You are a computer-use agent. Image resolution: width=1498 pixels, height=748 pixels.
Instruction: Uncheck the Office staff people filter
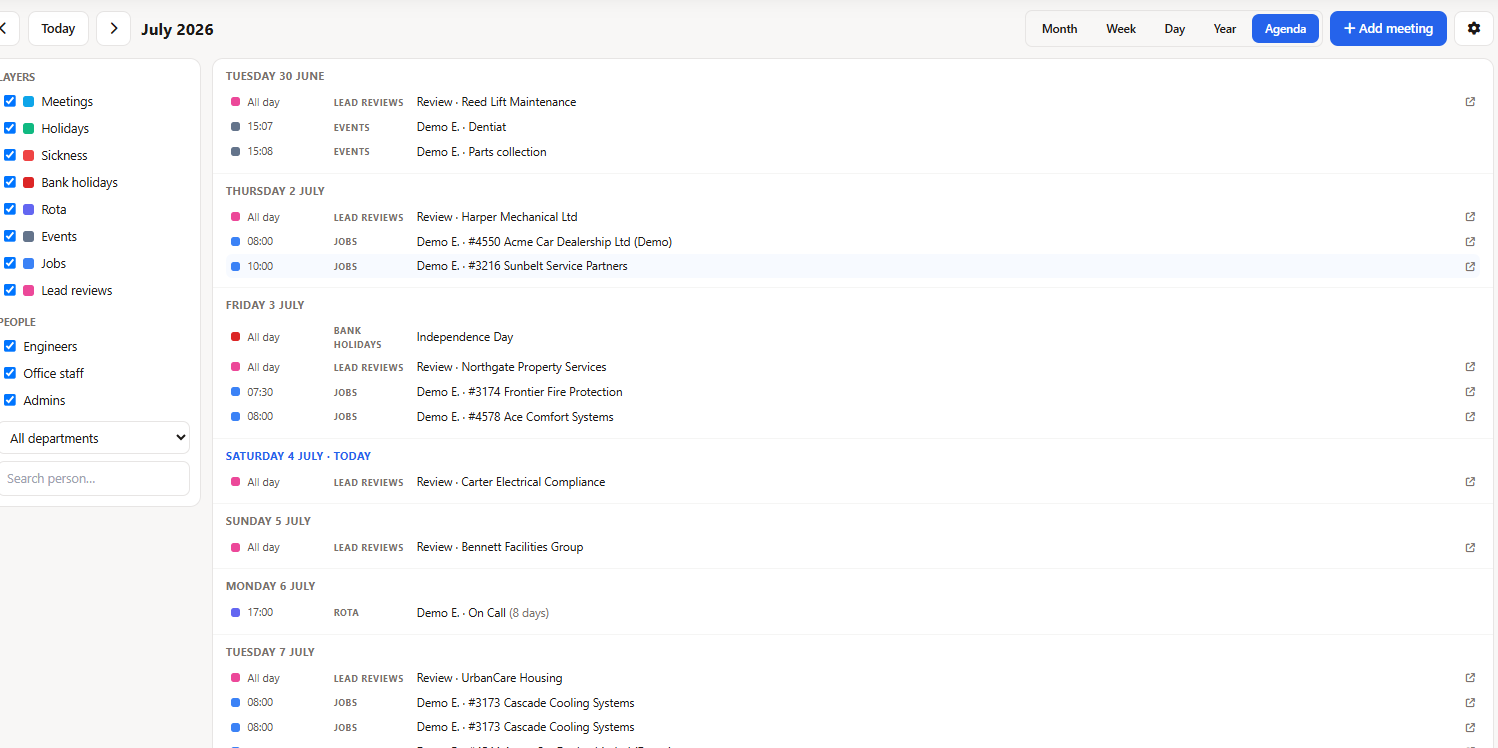10,373
